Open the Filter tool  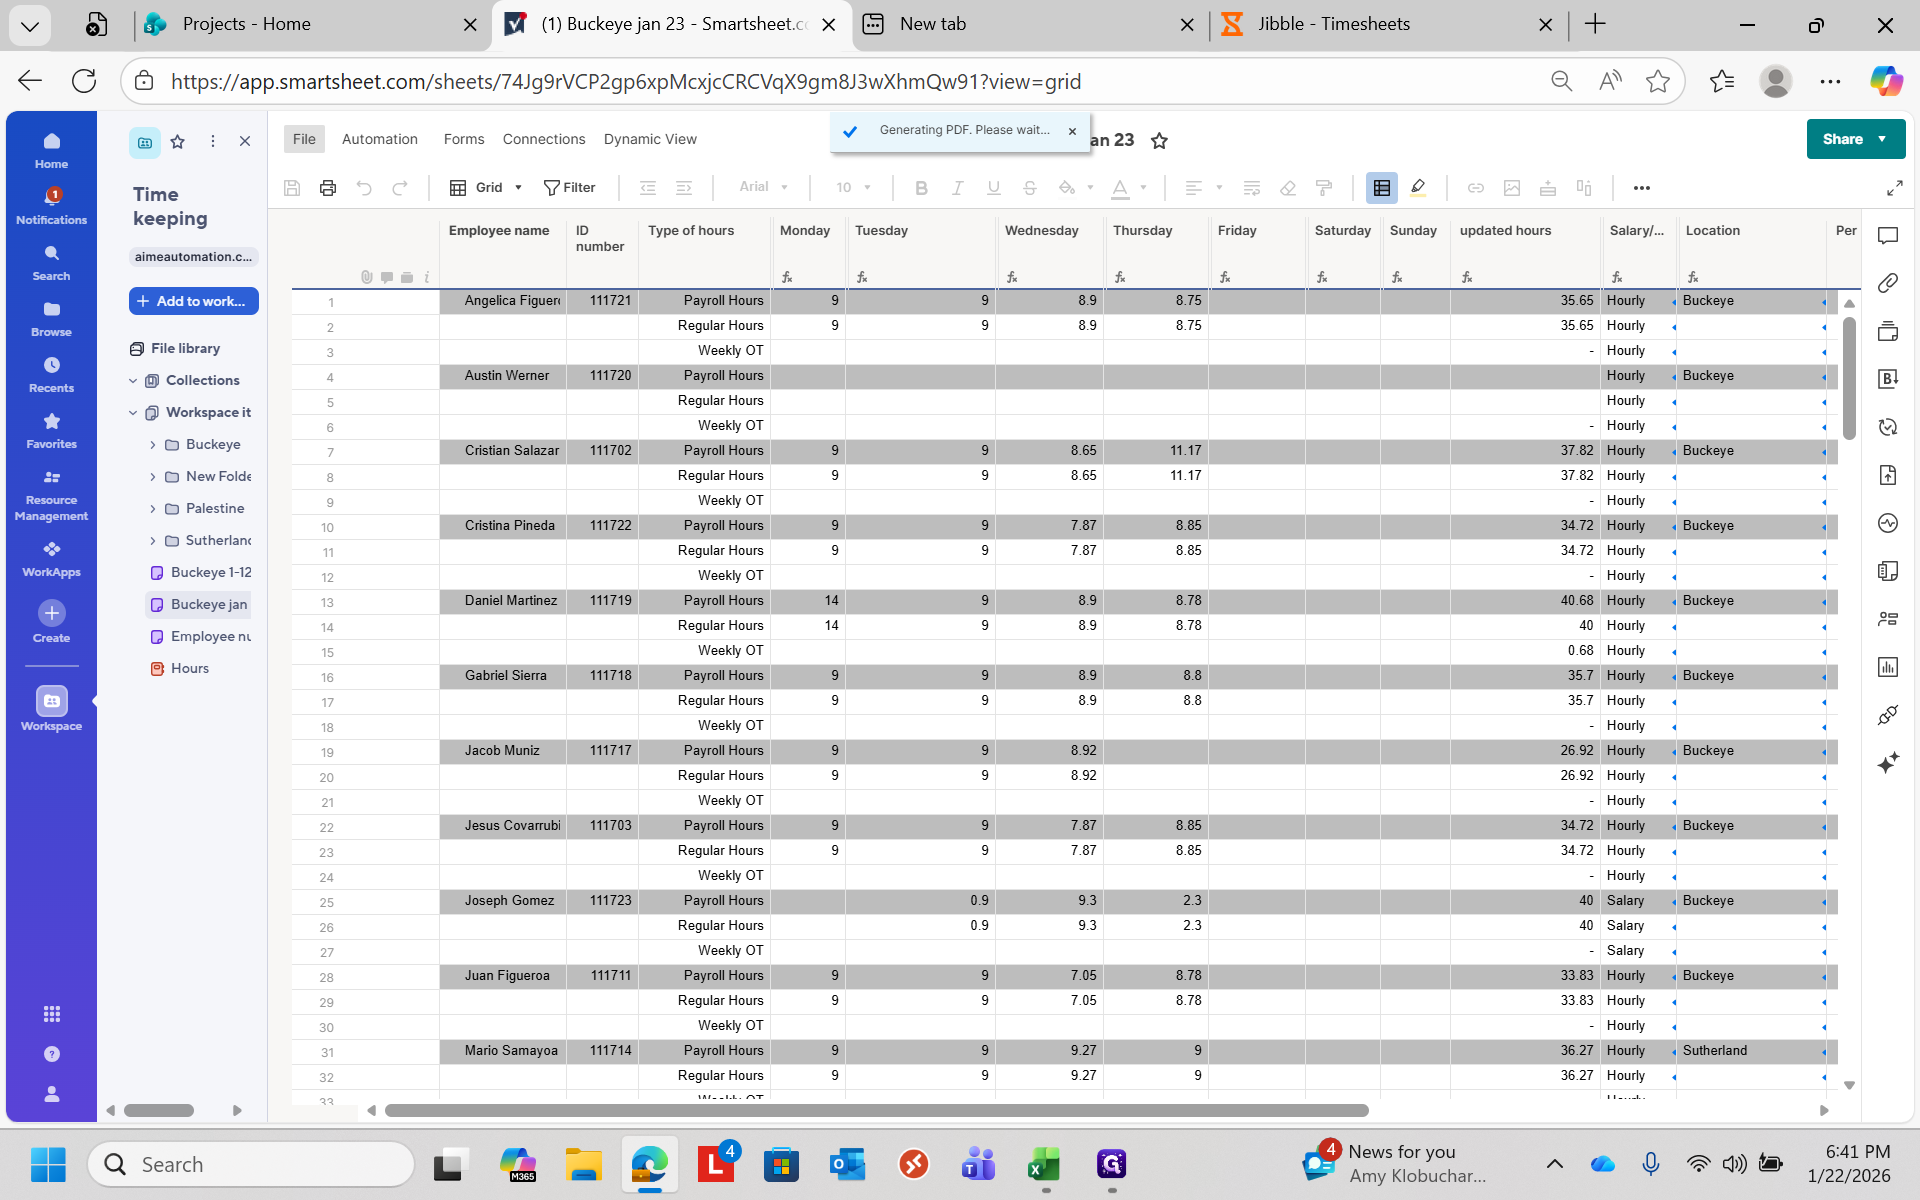569,188
